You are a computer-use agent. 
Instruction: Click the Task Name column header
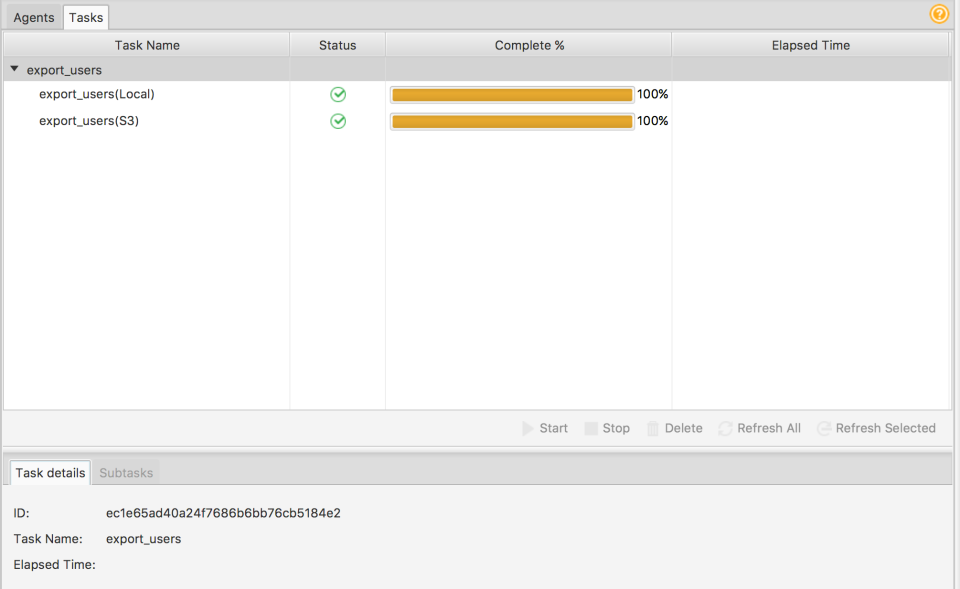tap(146, 45)
